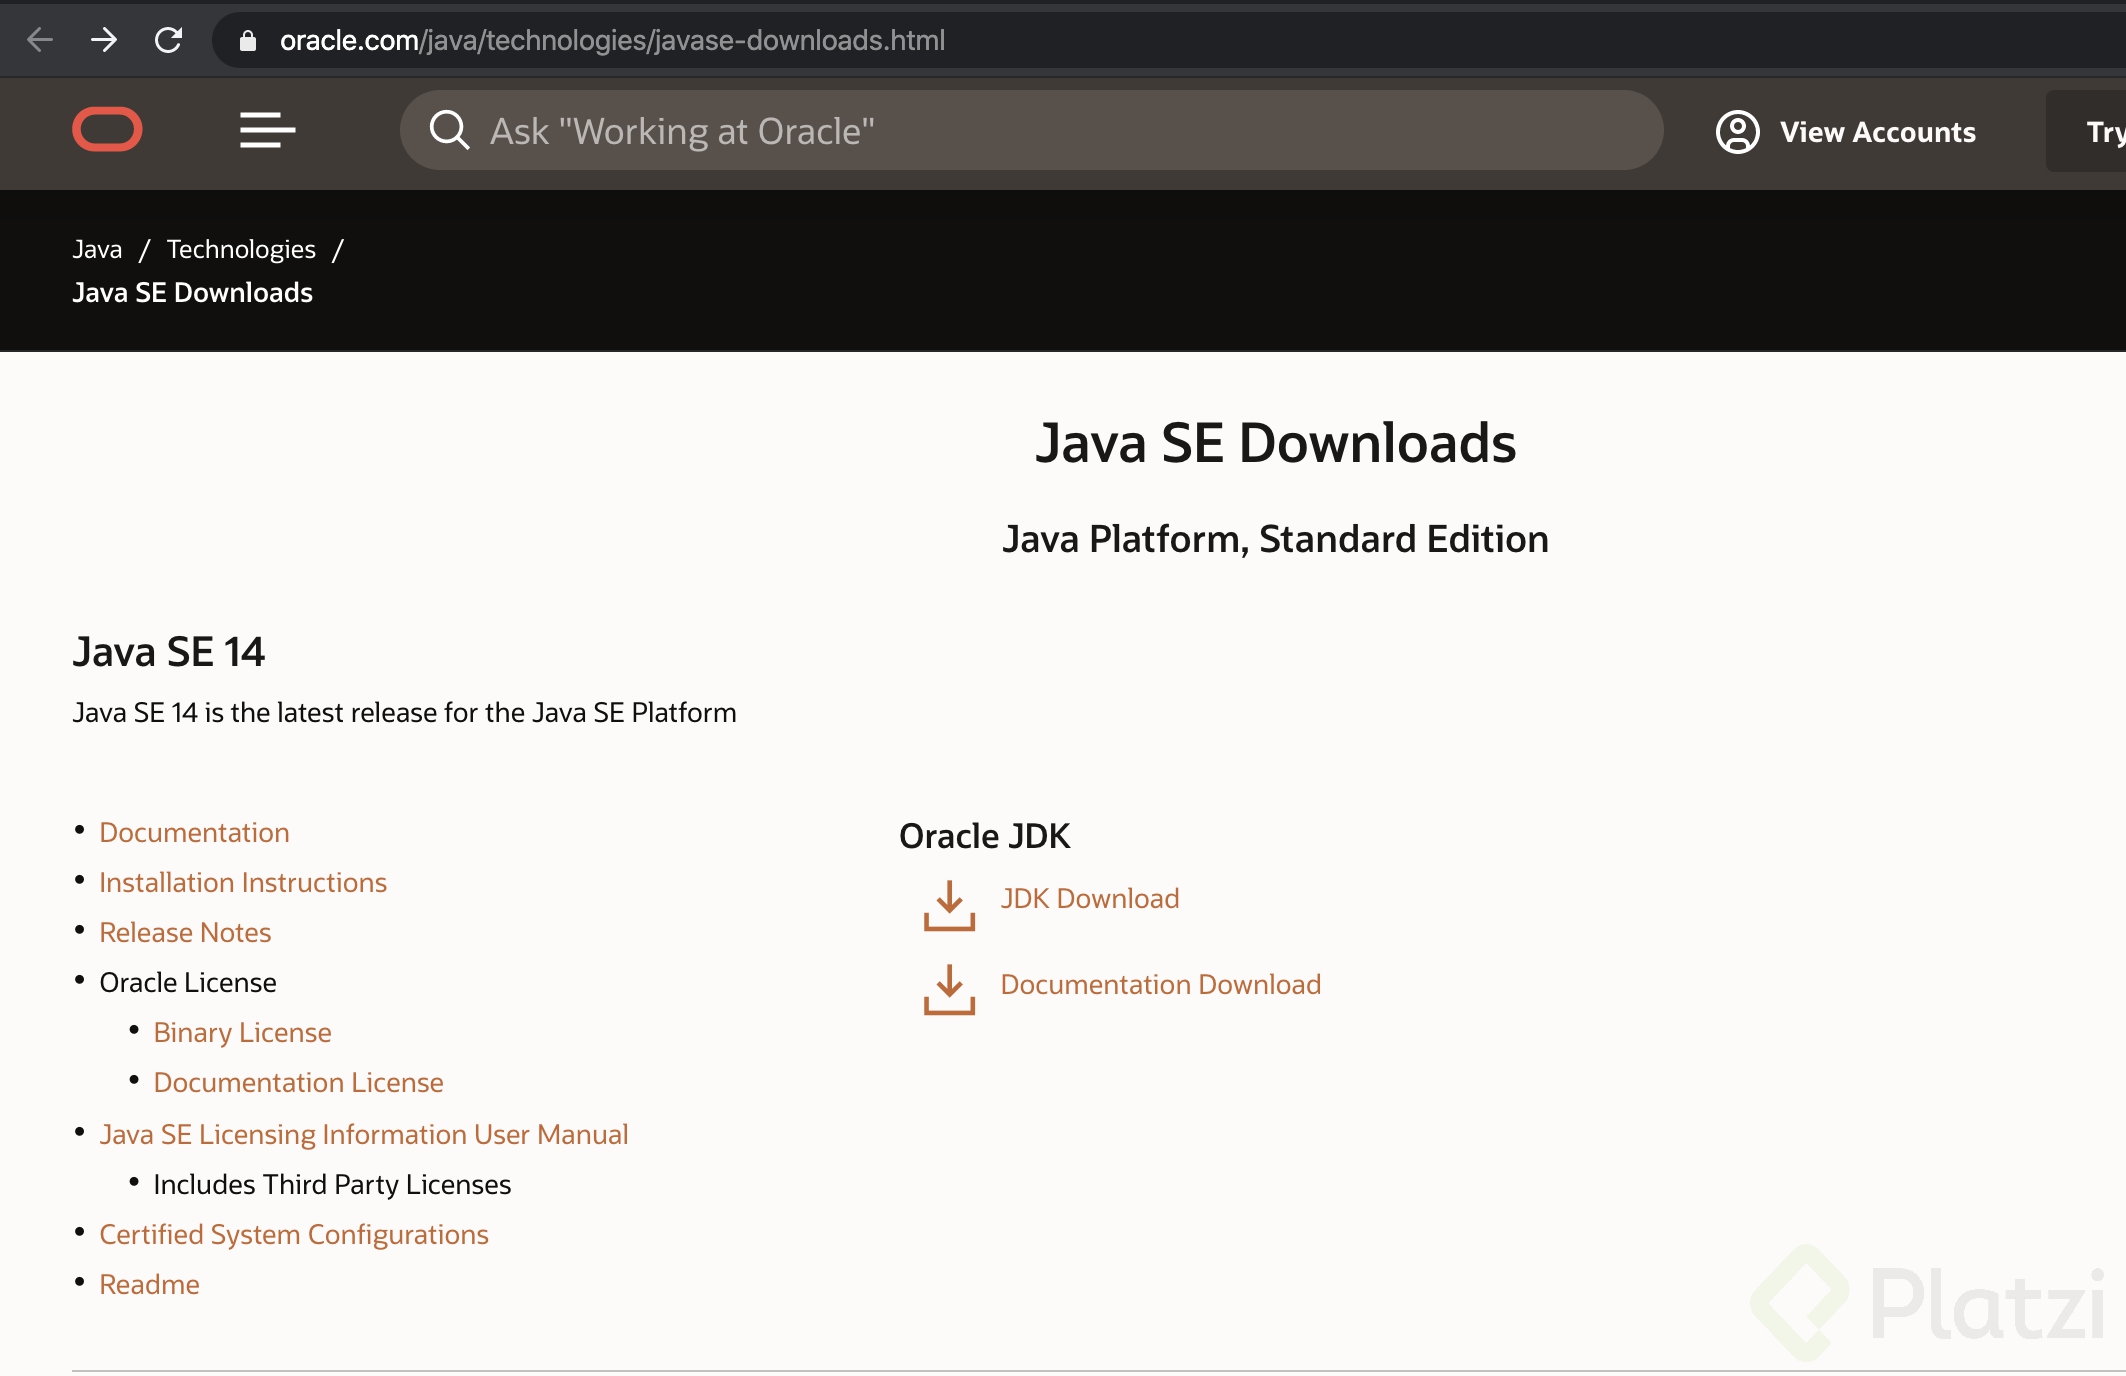Click the JDK Download link text
The image size is (2126, 1376).
[1090, 898]
